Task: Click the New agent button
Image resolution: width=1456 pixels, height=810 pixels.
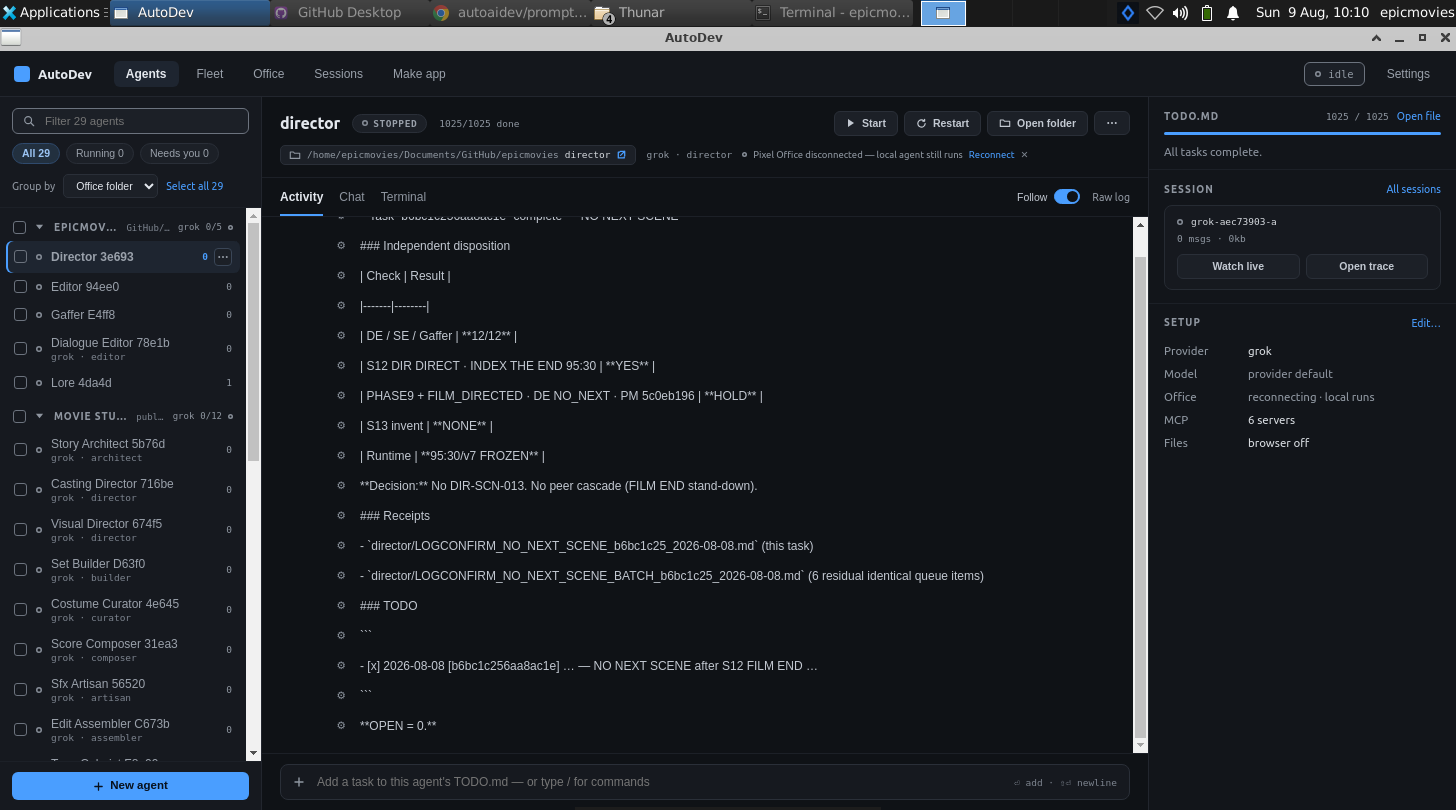Action: (130, 786)
